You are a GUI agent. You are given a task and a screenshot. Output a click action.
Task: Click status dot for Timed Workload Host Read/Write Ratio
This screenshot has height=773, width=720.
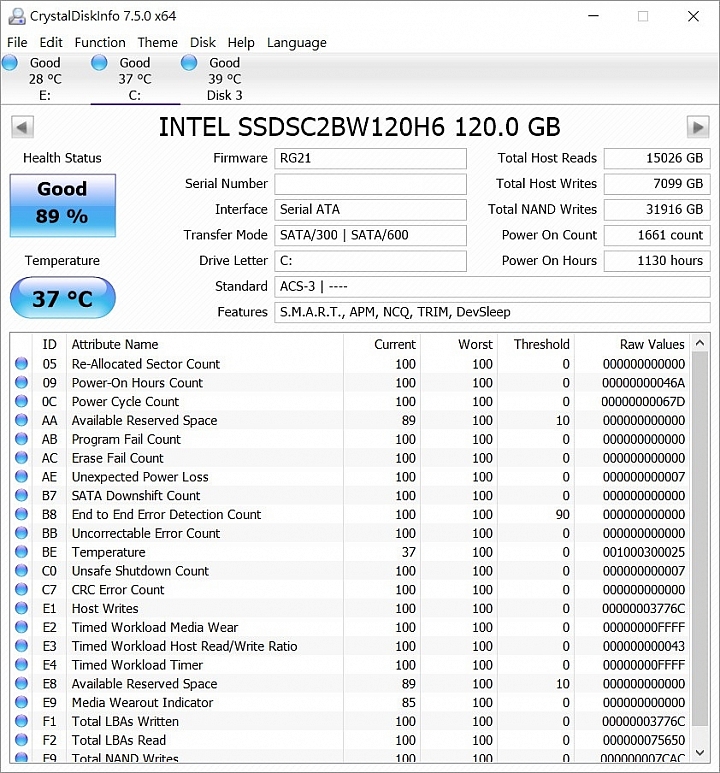[21, 646]
